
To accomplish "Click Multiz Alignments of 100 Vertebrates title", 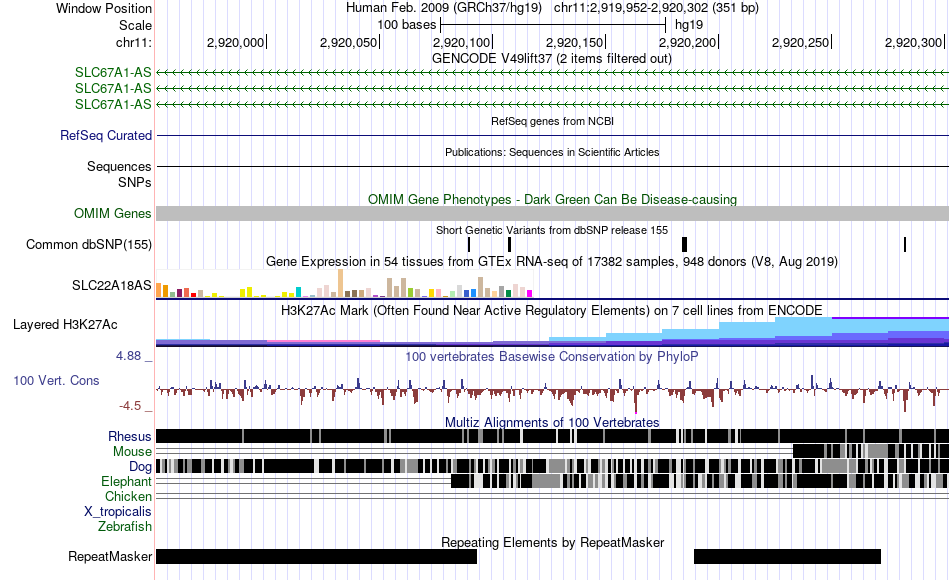I will pyautogui.click(x=552, y=422).
